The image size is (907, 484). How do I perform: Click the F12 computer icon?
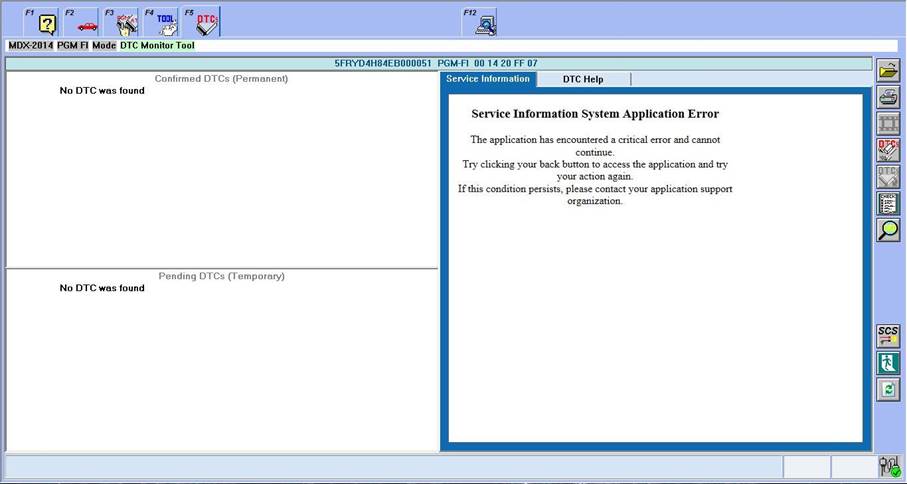[x=485, y=24]
